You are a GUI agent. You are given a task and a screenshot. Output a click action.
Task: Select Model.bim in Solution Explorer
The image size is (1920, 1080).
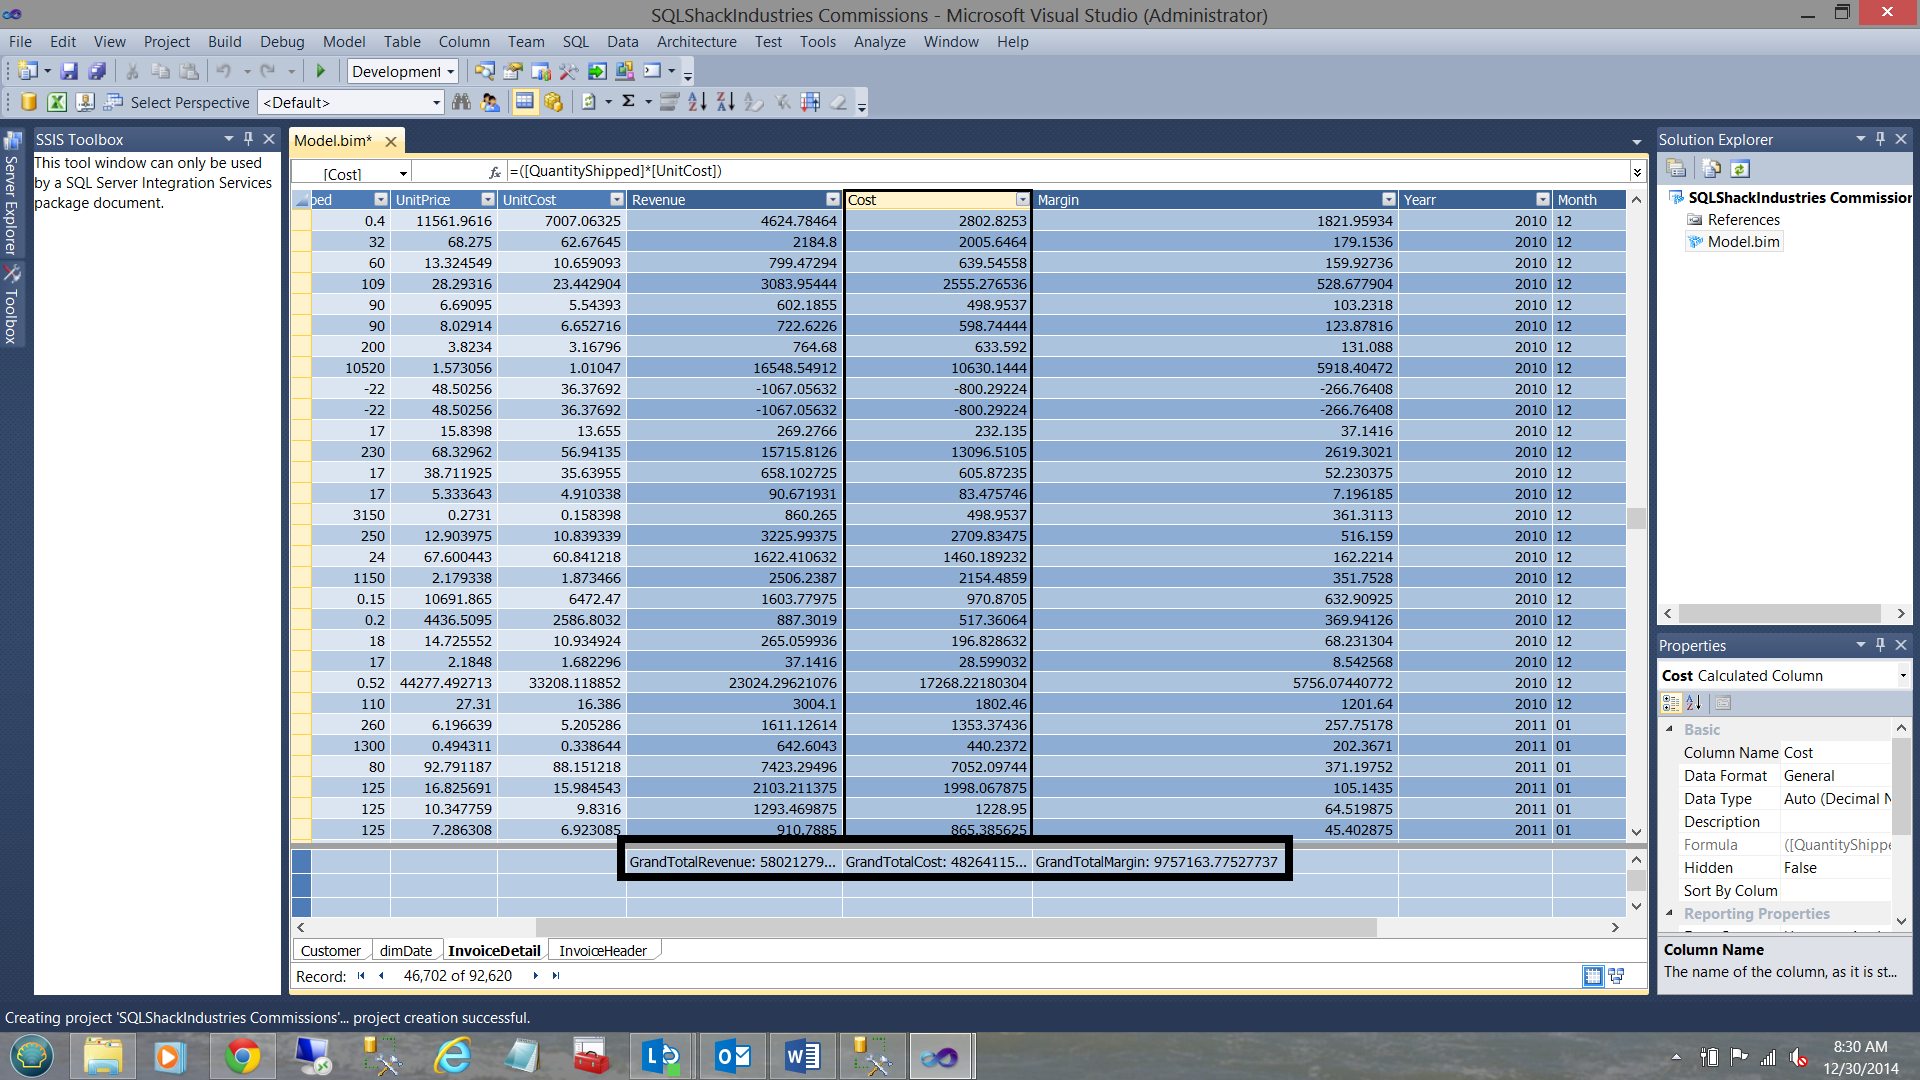(x=1743, y=242)
